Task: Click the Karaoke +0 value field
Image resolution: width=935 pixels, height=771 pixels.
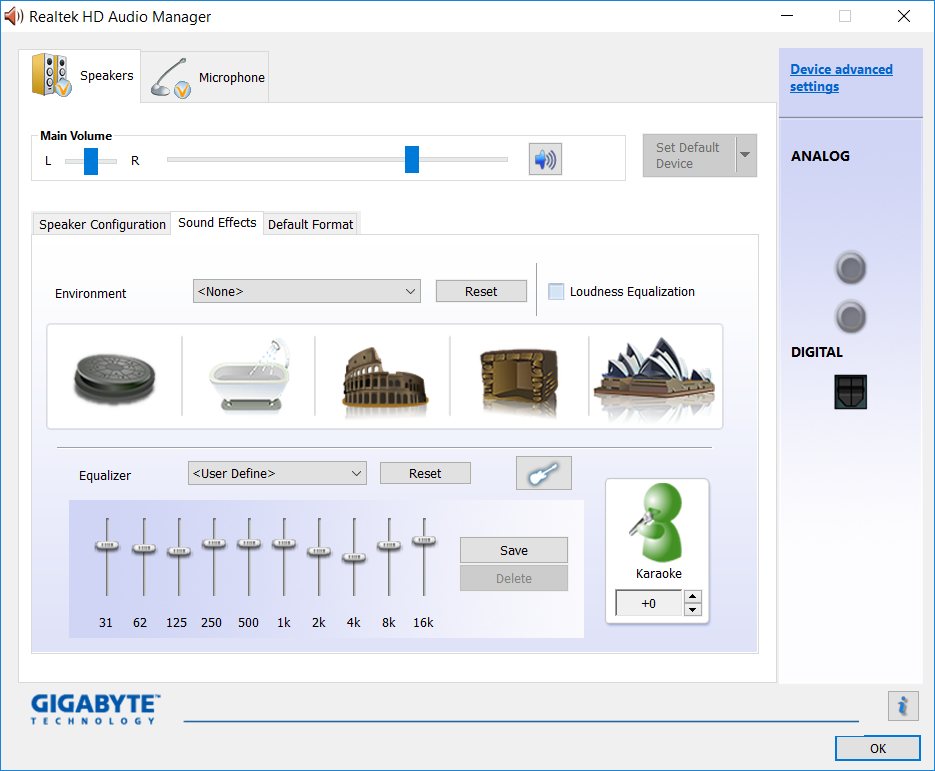Action: (649, 603)
